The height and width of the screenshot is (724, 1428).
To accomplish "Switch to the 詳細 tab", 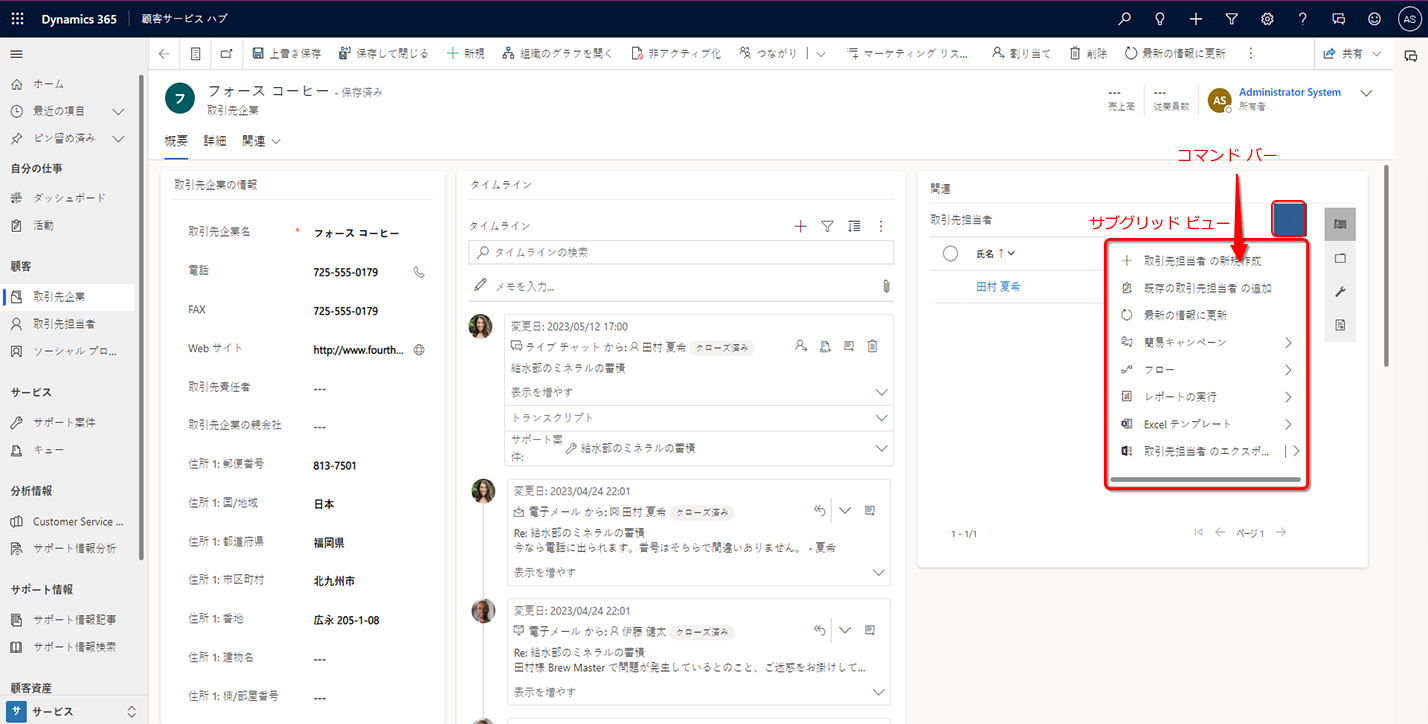I will [215, 141].
